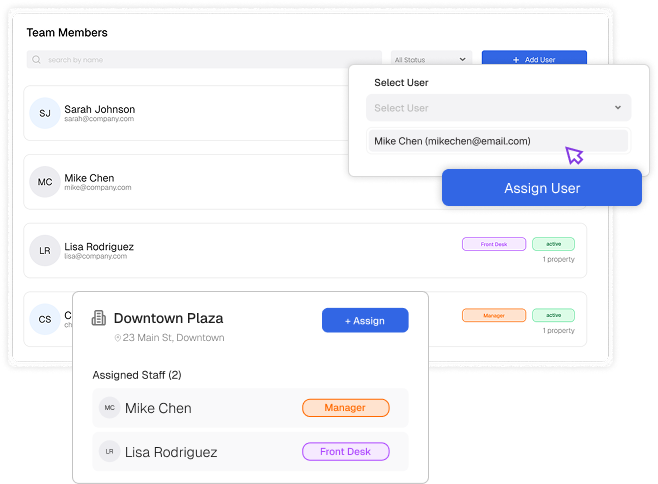Viewport: 658px width, 484px height.
Task: Click the + Assign button on Downtown Plaza
Action: 365,320
